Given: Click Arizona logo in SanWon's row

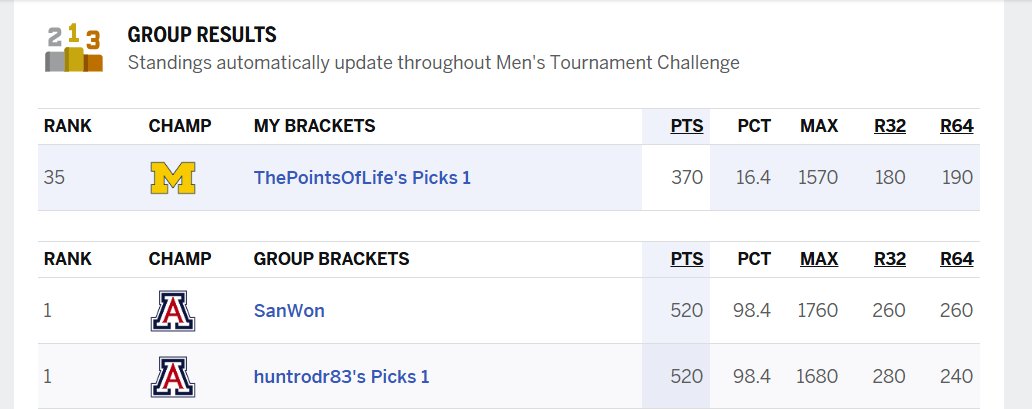Looking at the screenshot, I should [172, 311].
